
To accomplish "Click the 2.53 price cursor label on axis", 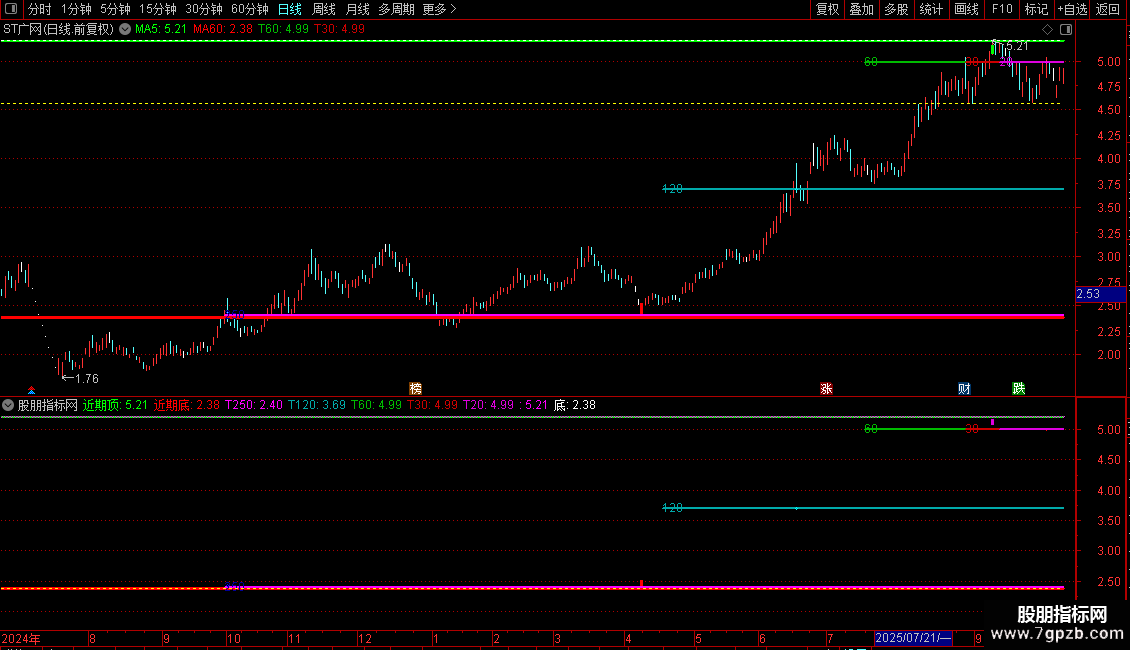I will pyautogui.click(x=1100, y=294).
